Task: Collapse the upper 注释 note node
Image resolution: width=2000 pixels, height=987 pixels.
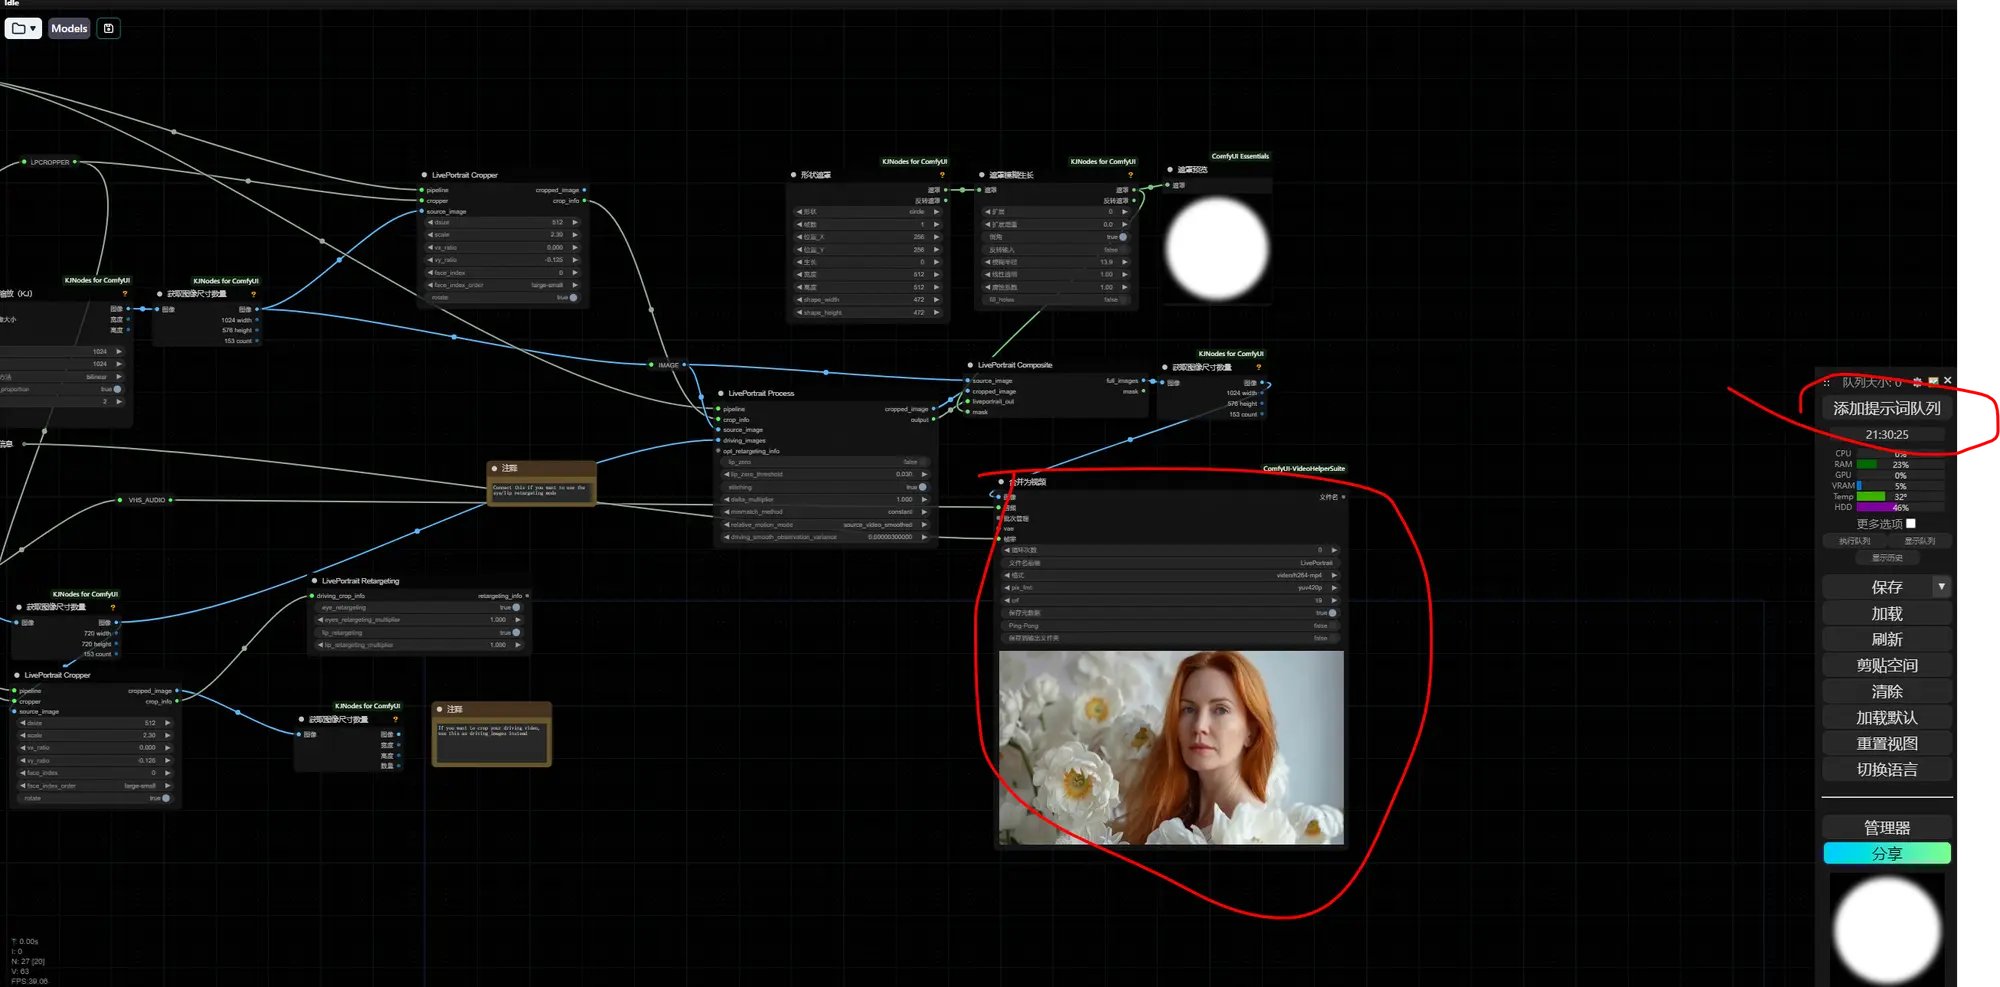Action: 495,468
